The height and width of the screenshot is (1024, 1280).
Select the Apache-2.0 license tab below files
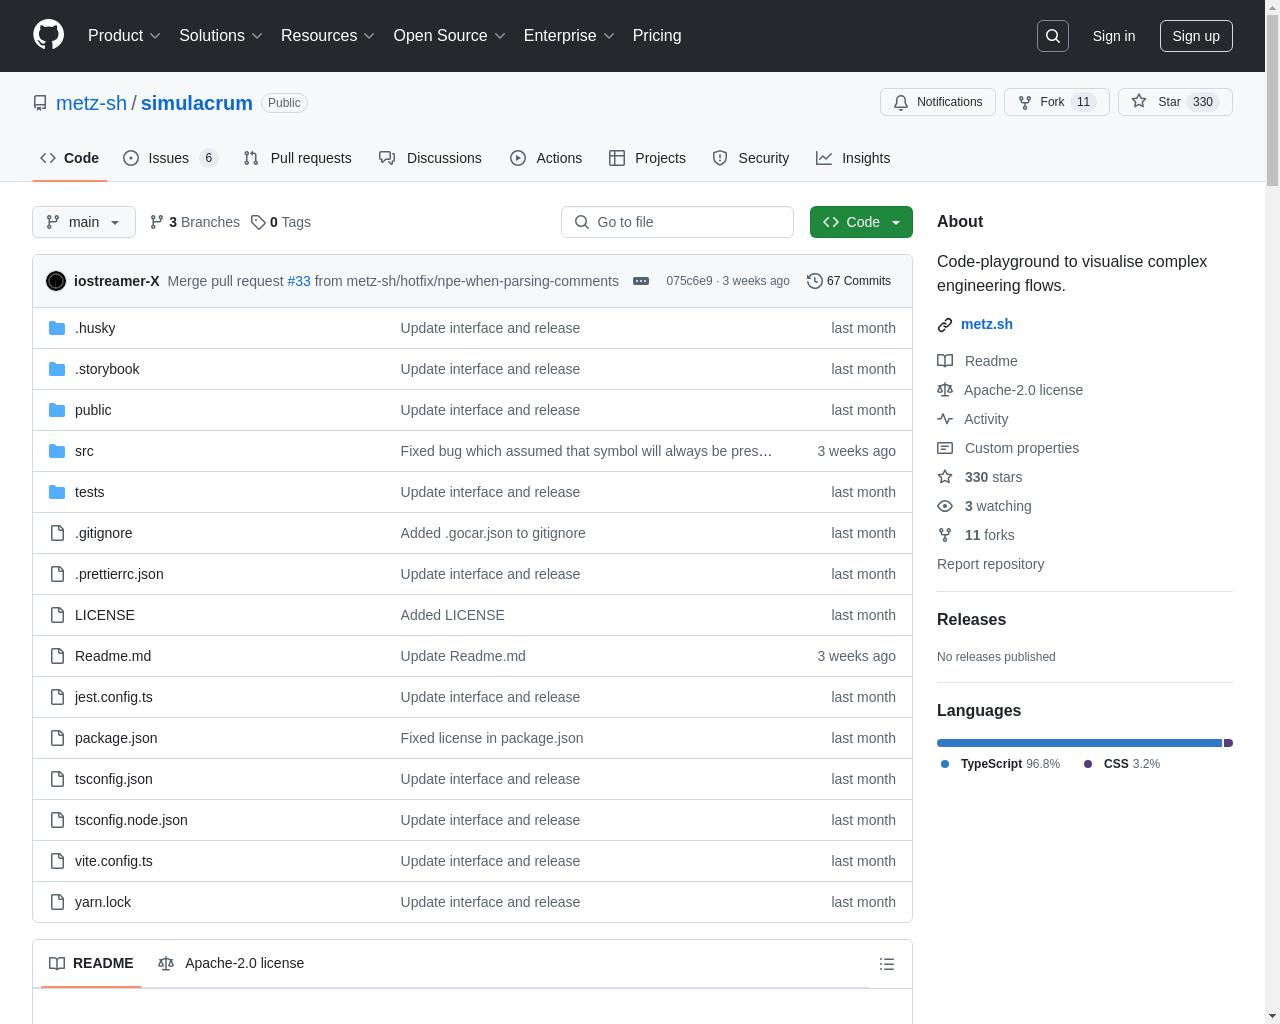231,963
